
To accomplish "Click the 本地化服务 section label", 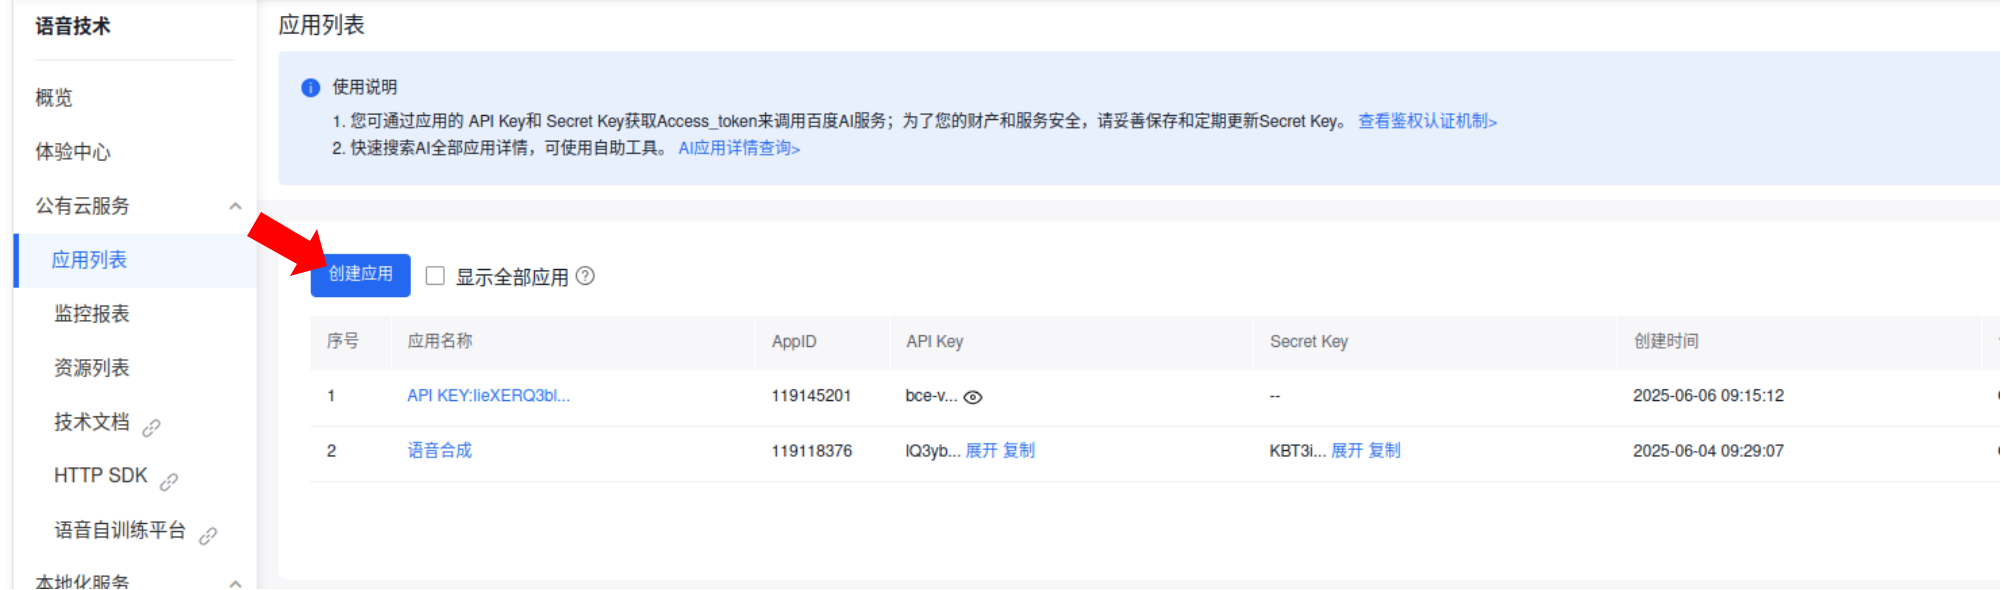I will click(x=83, y=581).
